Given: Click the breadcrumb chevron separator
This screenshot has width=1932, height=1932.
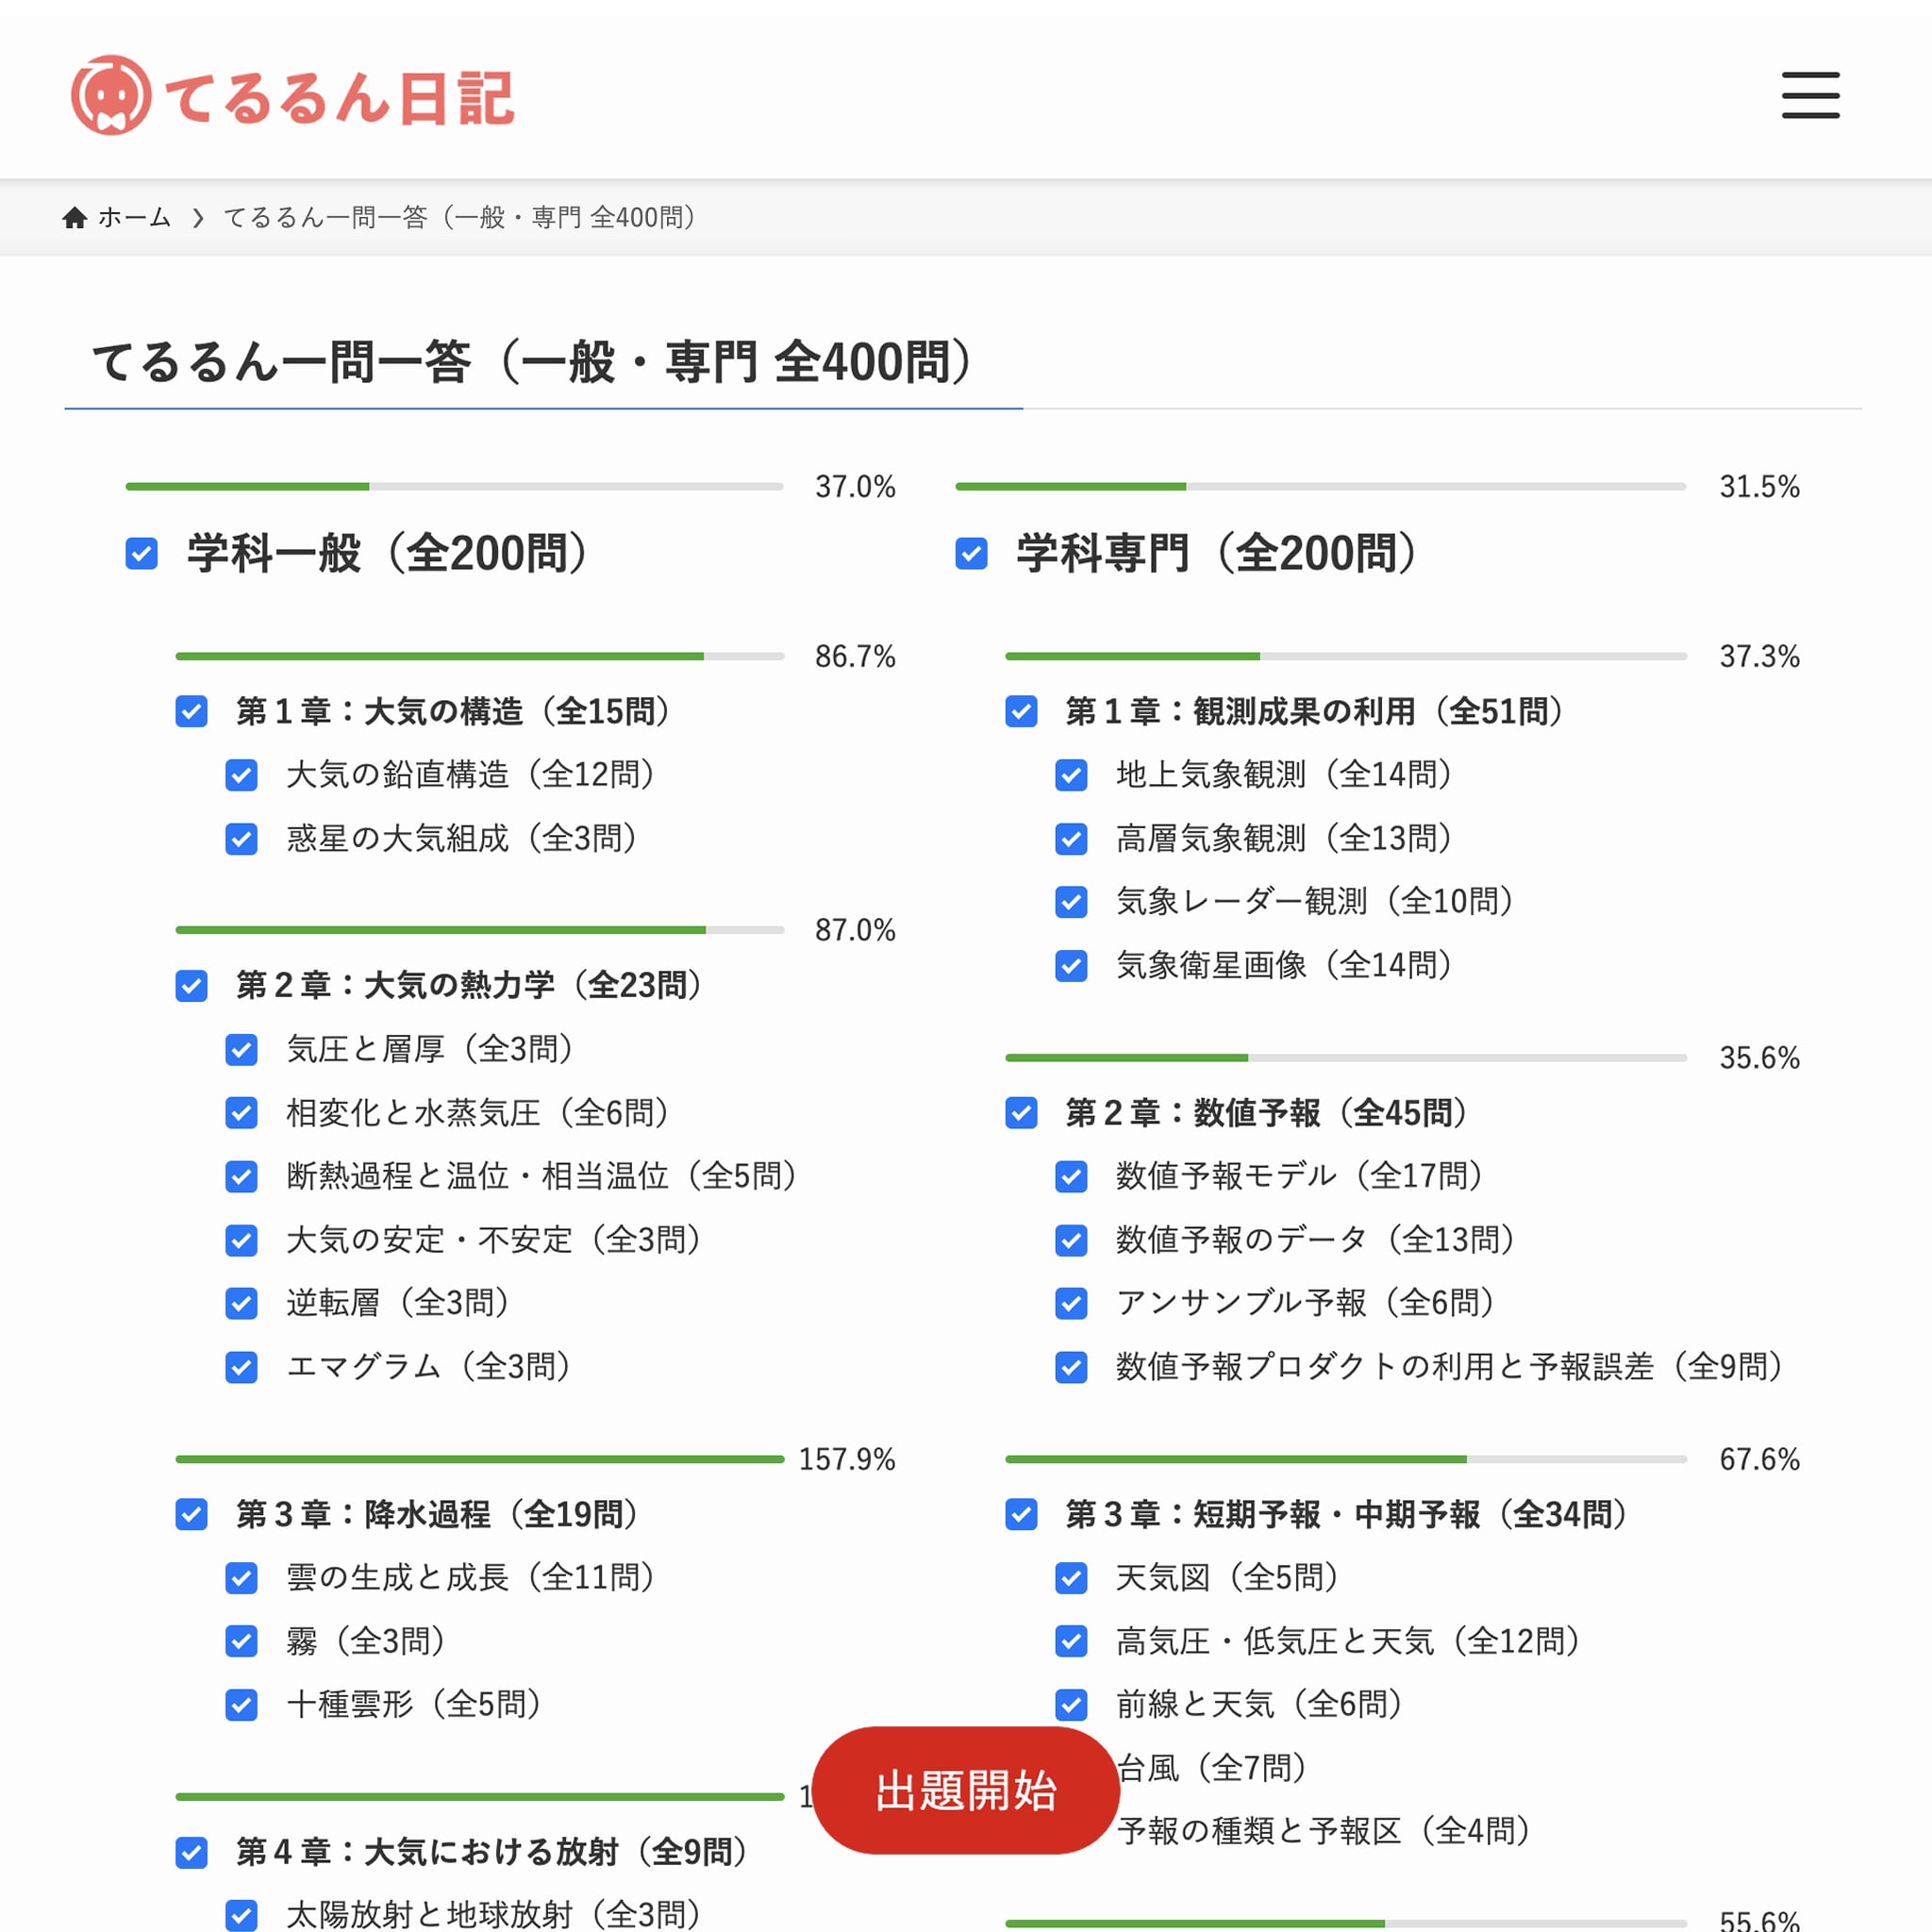Looking at the screenshot, I should pos(198,217).
